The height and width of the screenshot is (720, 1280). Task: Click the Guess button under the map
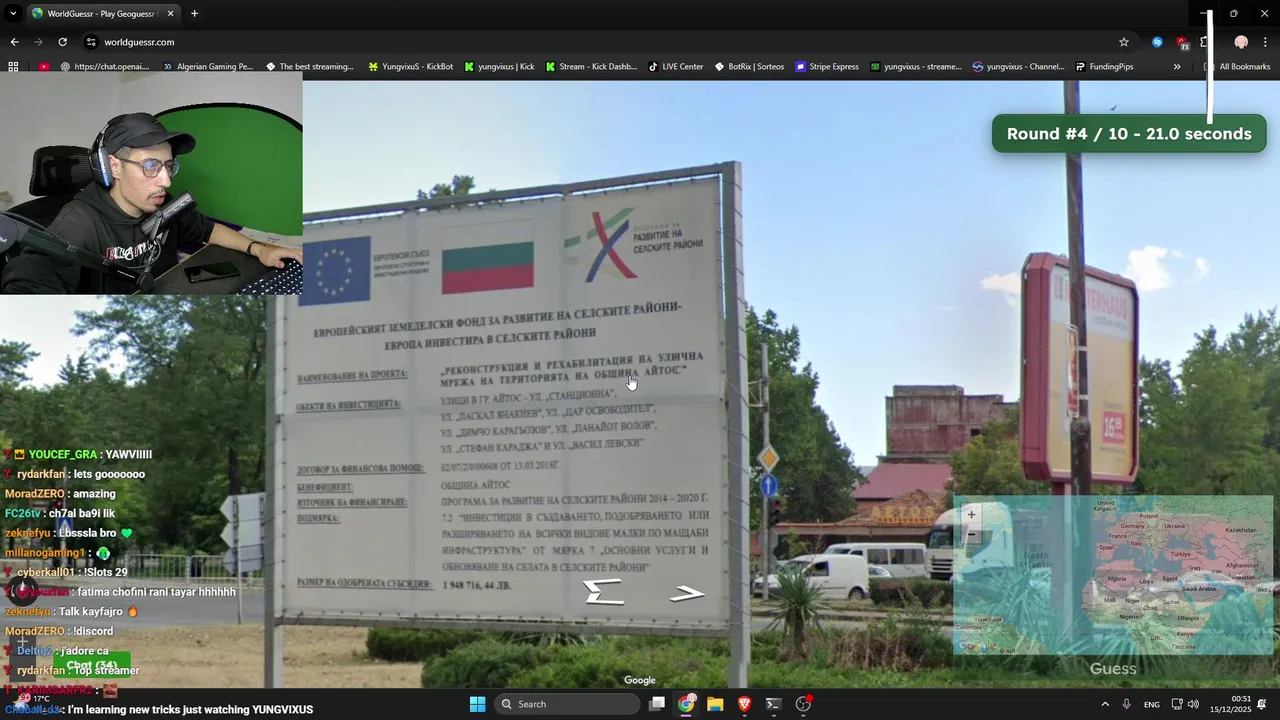click(x=1113, y=669)
